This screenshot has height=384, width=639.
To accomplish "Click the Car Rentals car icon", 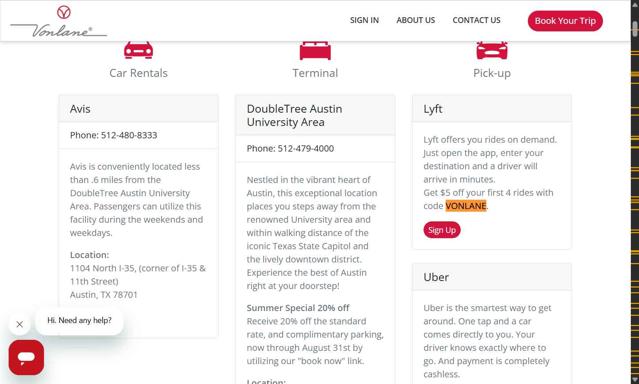I will tap(139, 50).
